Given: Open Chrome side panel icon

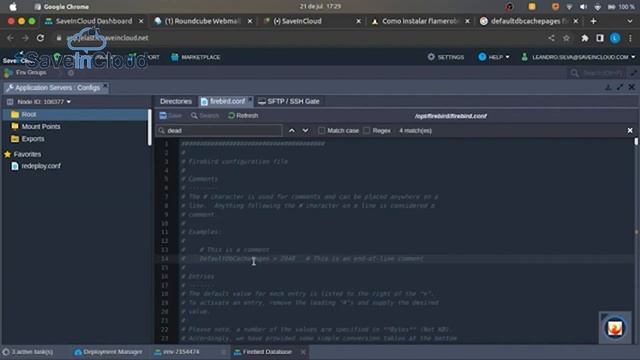Looking at the screenshot, I should tap(600, 38).
